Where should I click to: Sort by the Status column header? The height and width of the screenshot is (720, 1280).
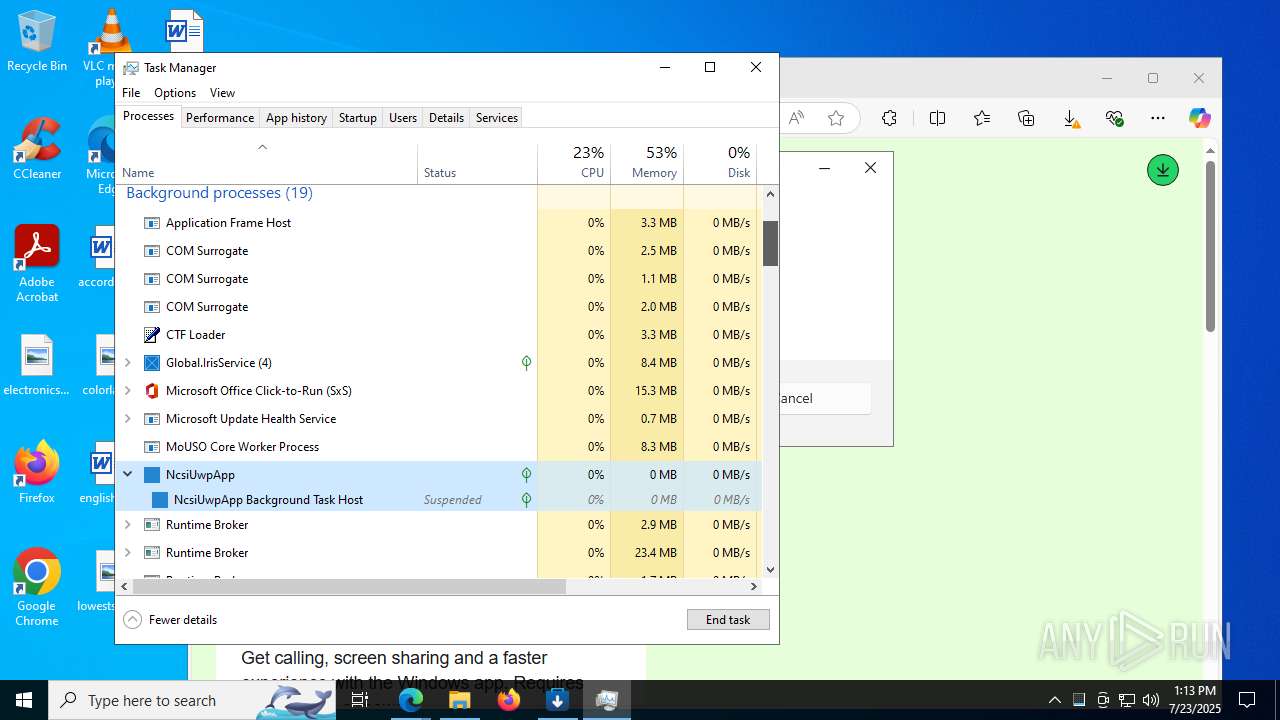477,163
